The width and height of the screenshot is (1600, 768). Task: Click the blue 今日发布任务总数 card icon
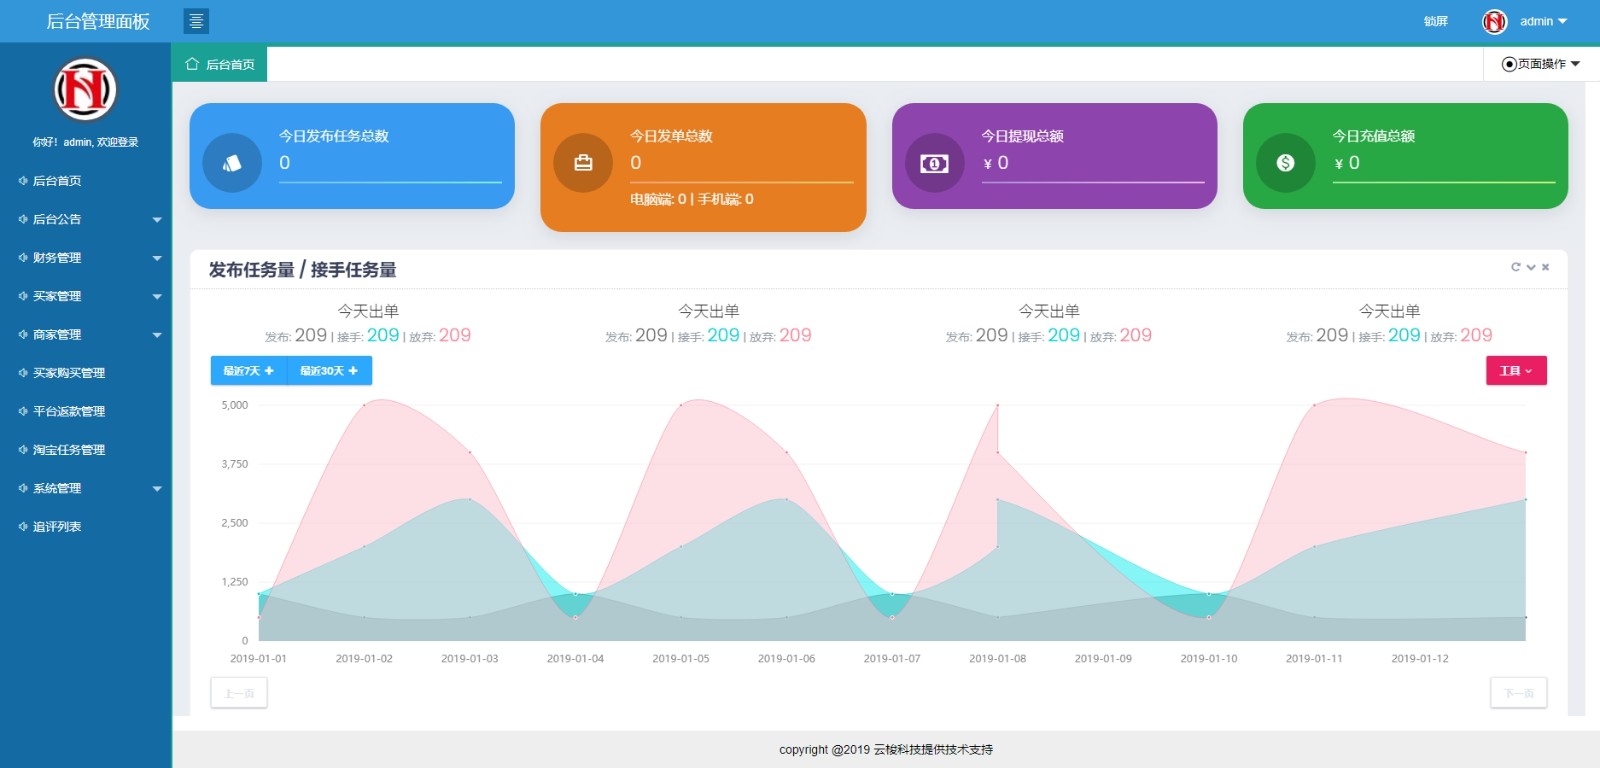click(232, 163)
